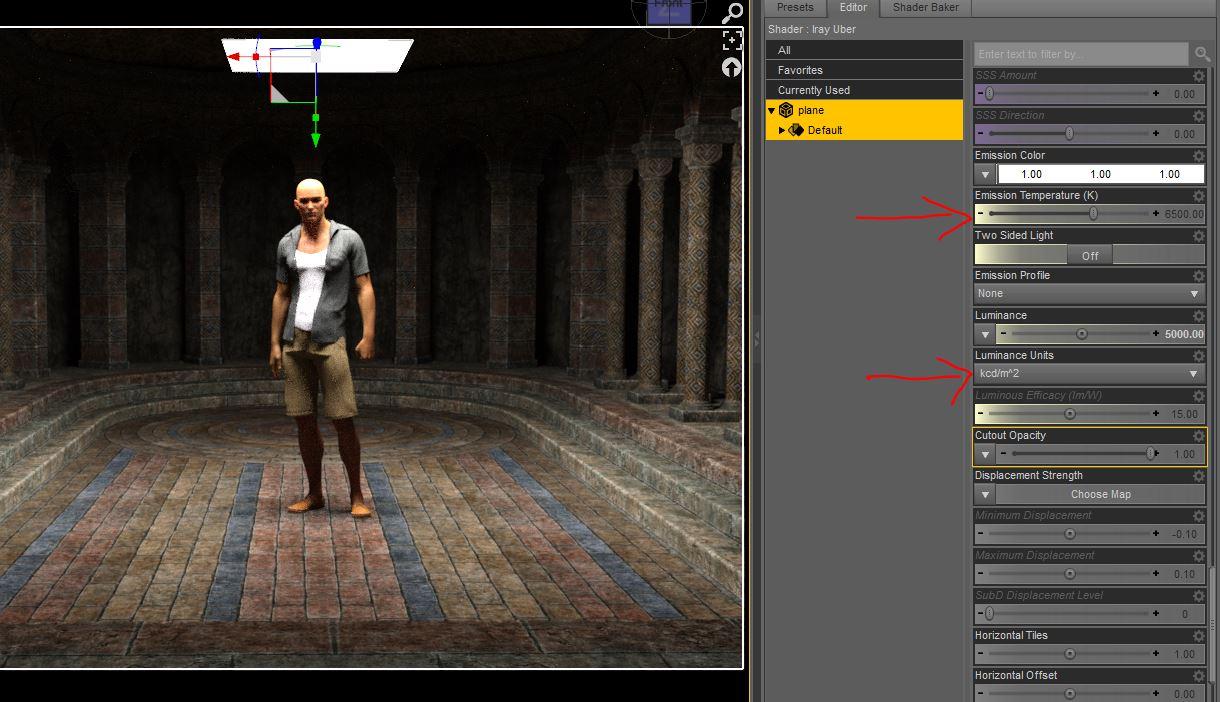Open Cutout Opacity map dropdown arrow

pos(985,454)
